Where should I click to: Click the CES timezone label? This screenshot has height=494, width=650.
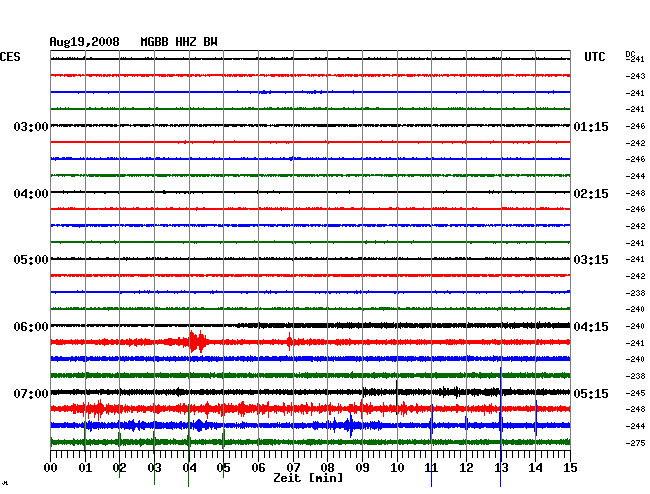(x=10, y=57)
